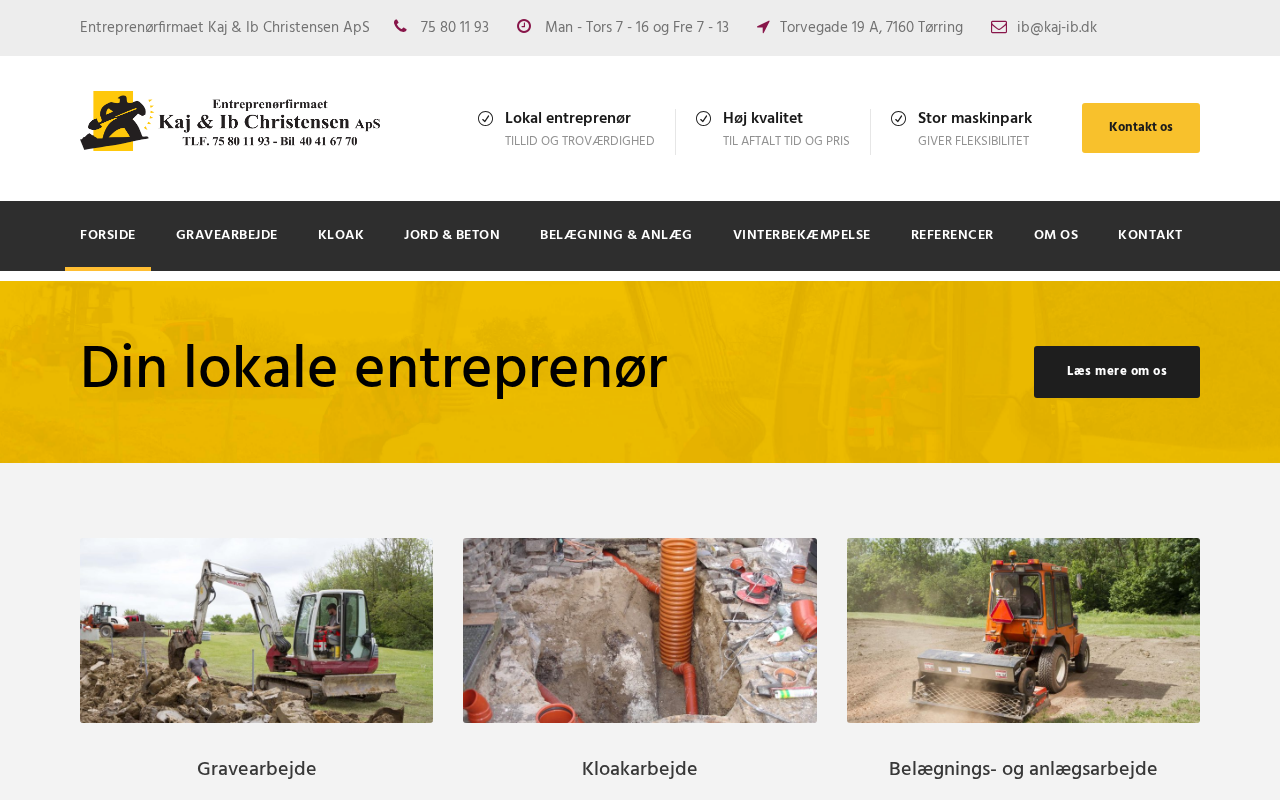This screenshot has width=1280, height=800.
Task: Open the Gravearbejde menu item
Action: pos(227,236)
